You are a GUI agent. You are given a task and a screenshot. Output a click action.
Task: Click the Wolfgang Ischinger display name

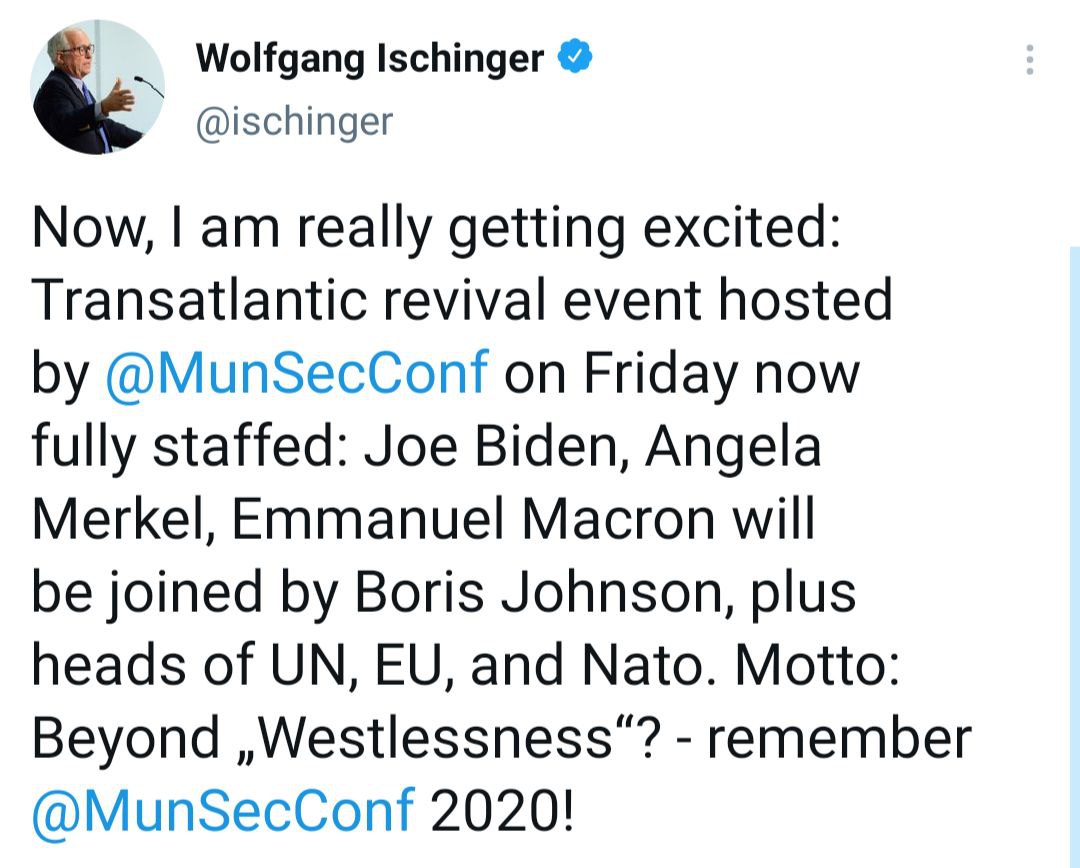point(370,59)
